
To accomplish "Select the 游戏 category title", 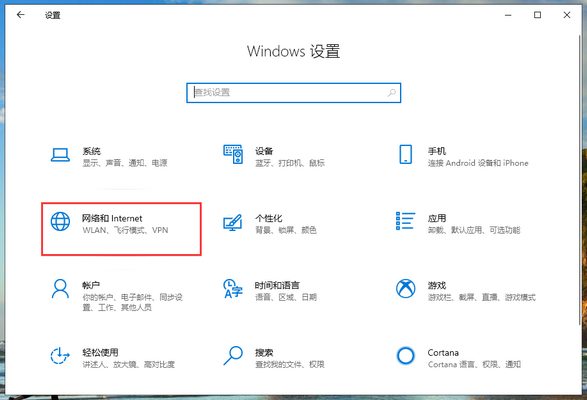I will 437,285.
